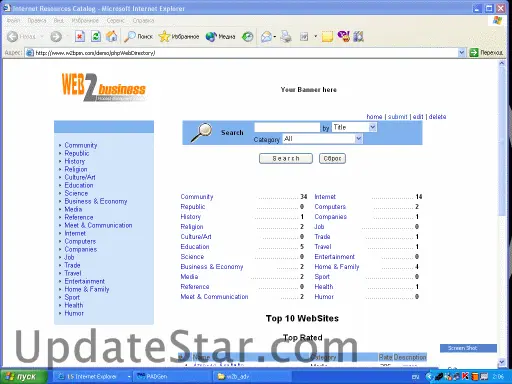This screenshot has width=512, height=384.
Task: Click the home link
Action: point(374,117)
